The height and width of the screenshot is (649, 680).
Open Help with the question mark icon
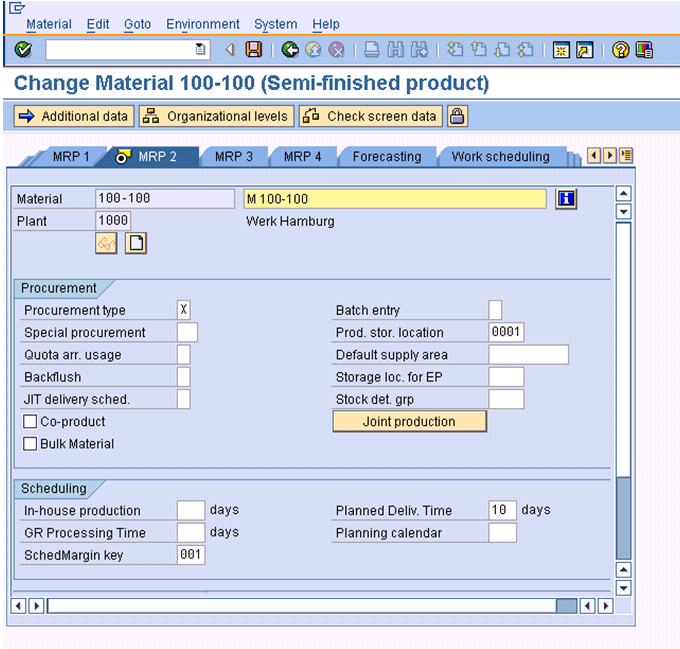[621, 49]
